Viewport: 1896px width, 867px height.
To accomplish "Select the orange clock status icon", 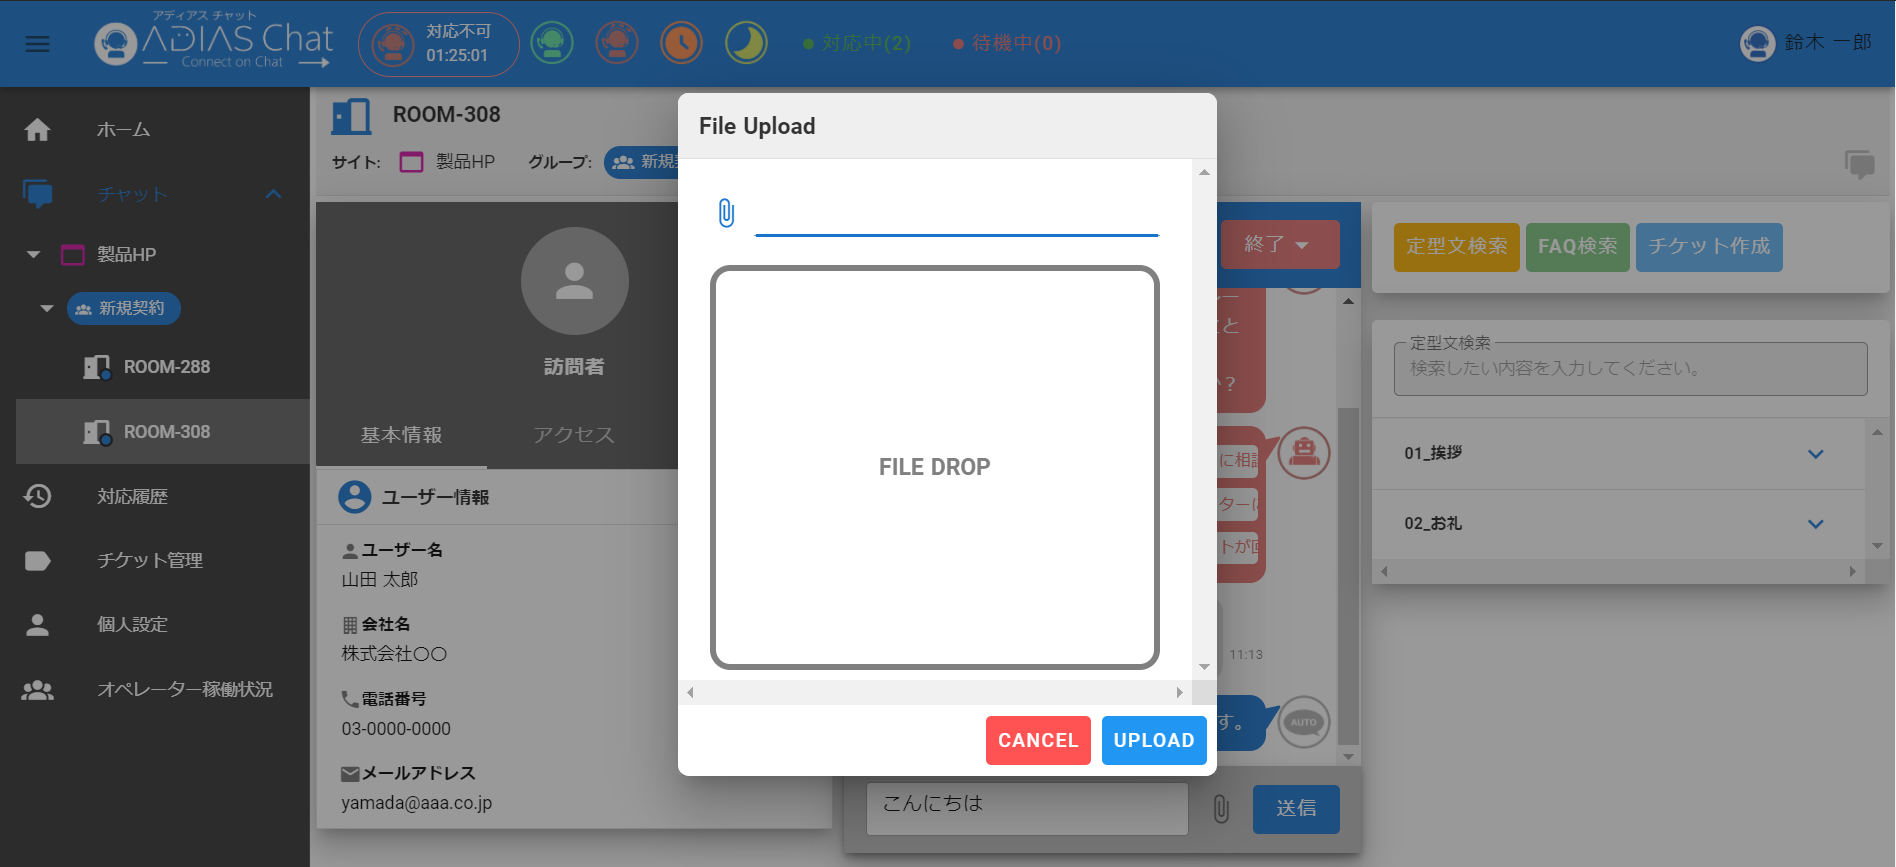I will tap(681, 43).
